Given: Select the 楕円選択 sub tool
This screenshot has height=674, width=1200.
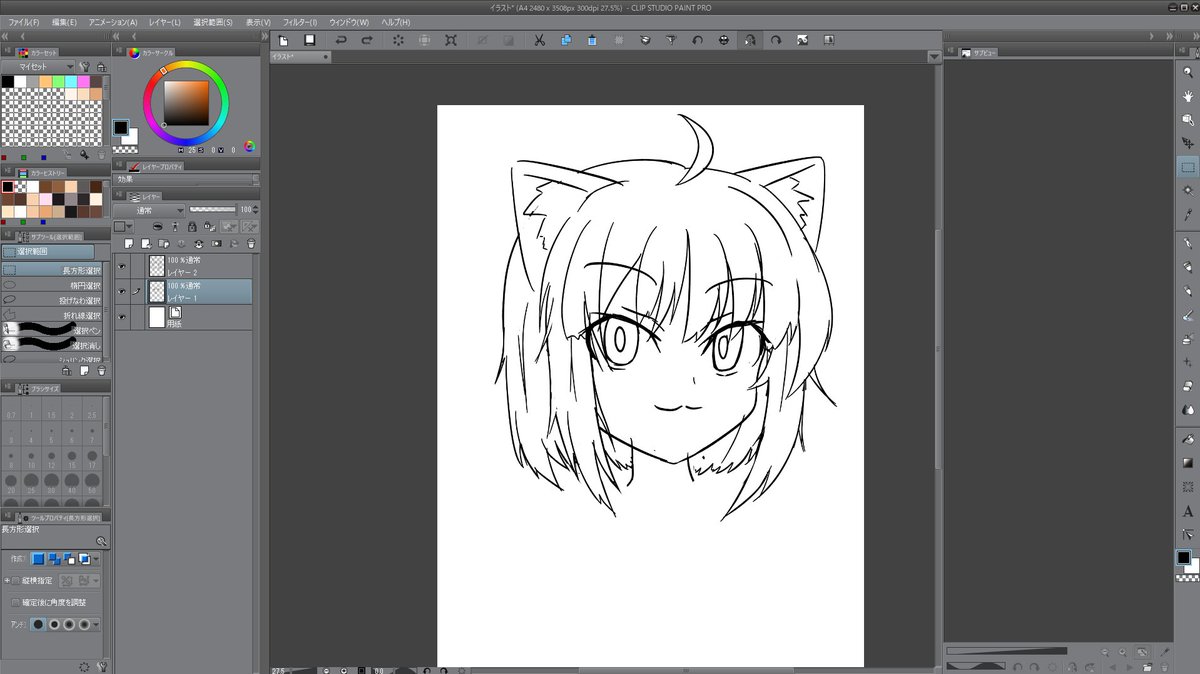Looking at the screenshot, I should click(x=52, y=285).
